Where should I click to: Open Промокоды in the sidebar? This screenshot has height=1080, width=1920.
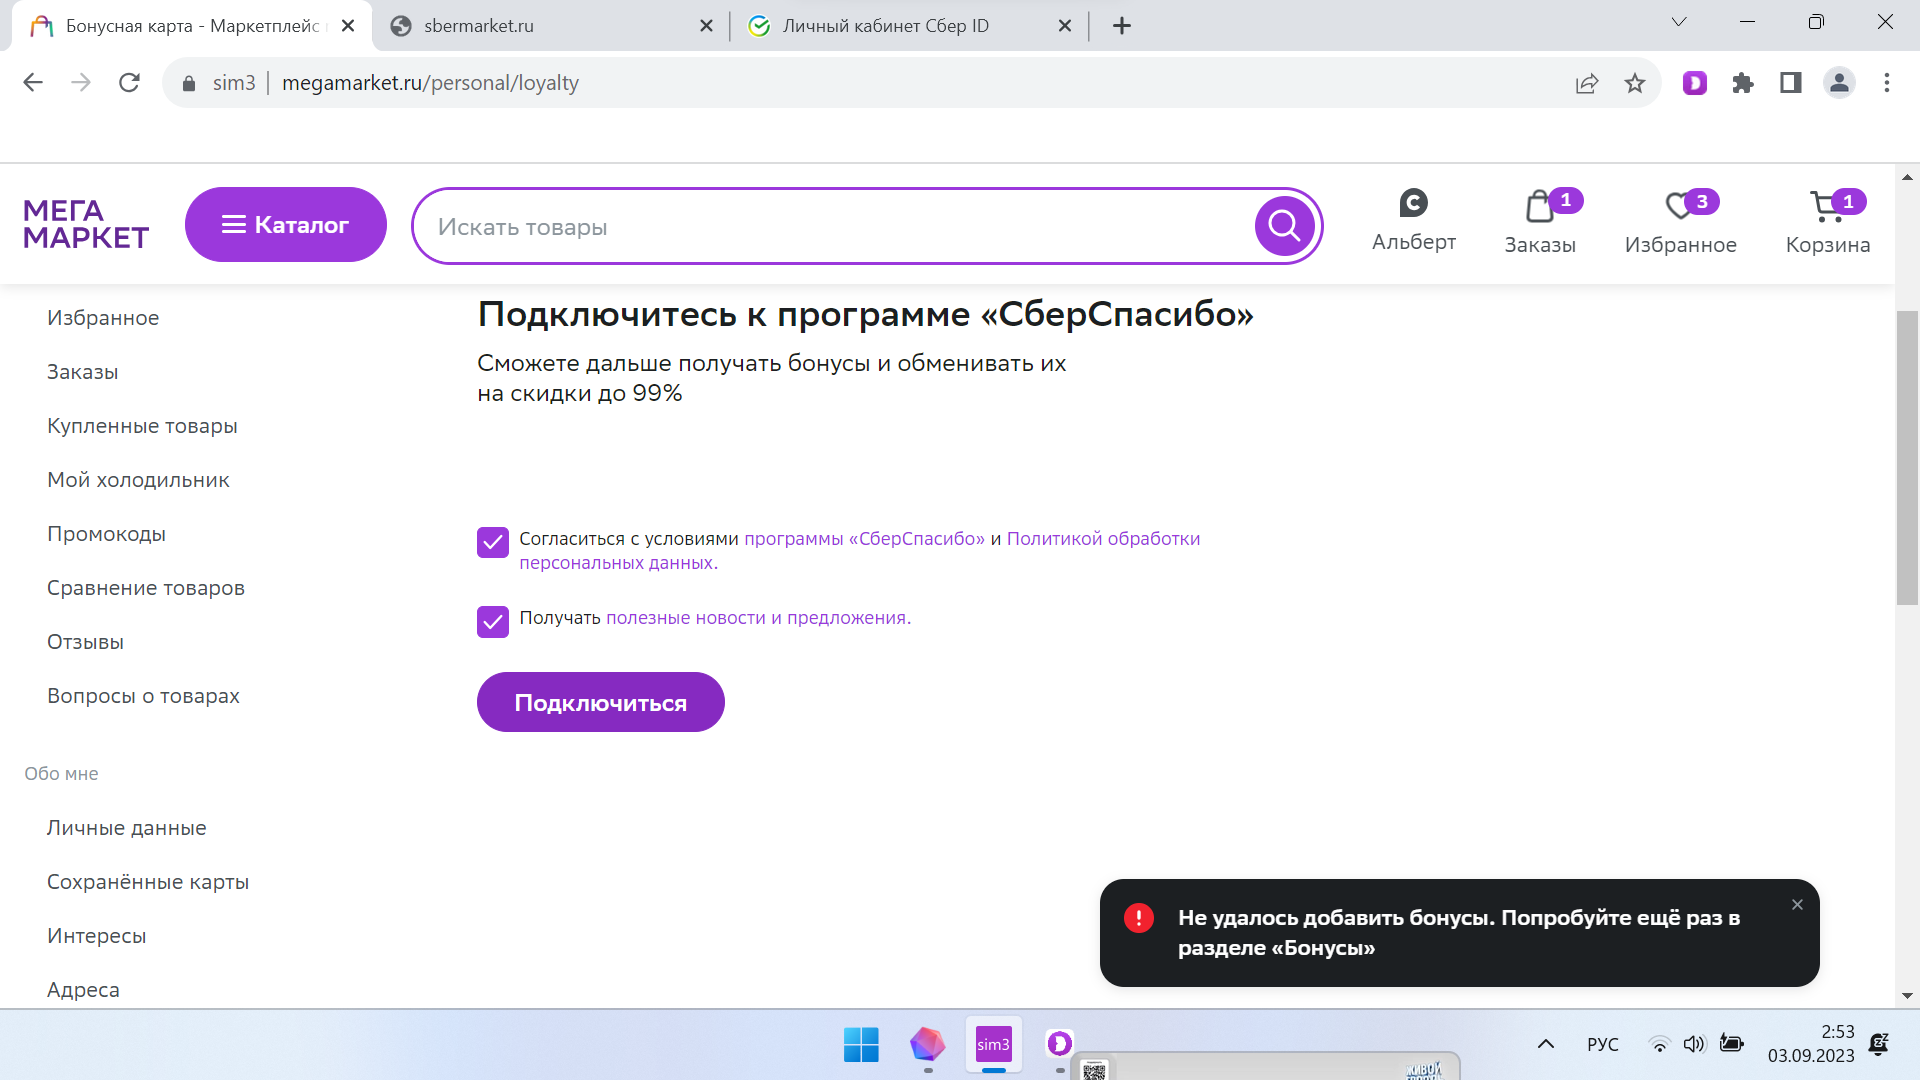106,534
